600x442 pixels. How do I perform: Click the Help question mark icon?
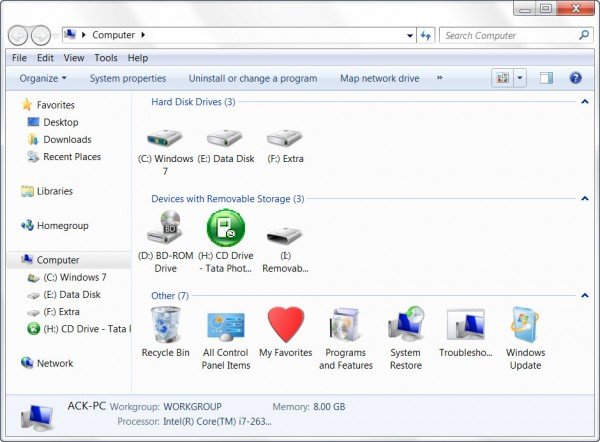(x=576, y=78)
